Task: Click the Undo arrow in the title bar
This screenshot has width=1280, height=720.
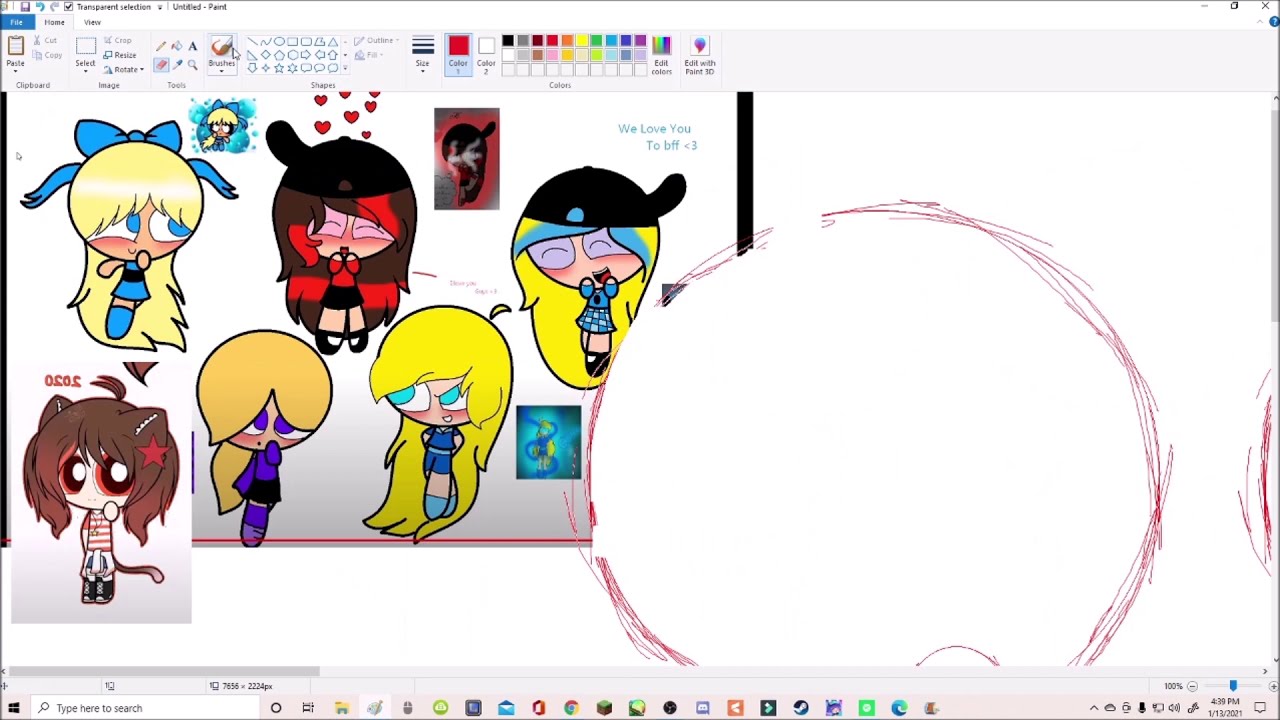Action: 40,6
